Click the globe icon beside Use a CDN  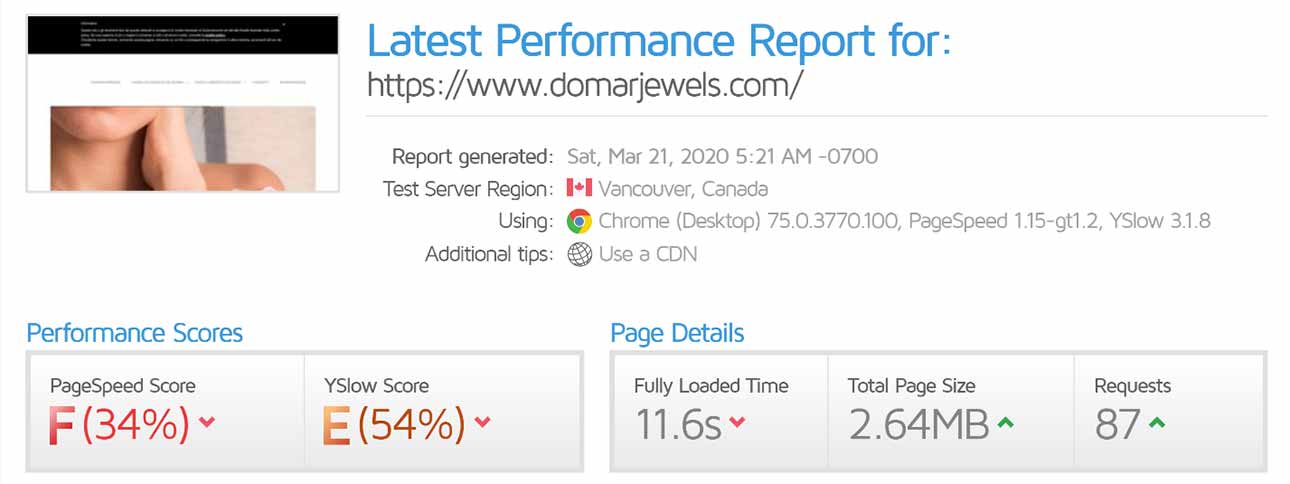click(579, 254)
